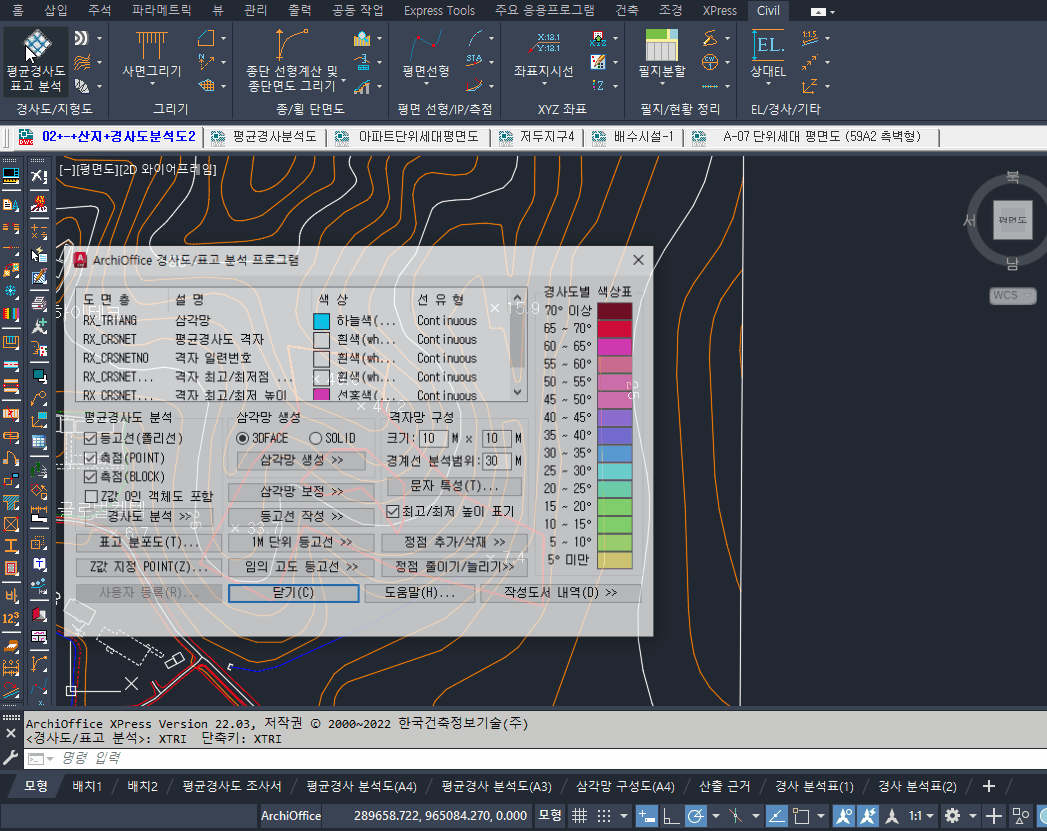The image size is (1047, 831).
Task: Uncheck the 등고선(폴리선) checkbox
Action: [92, 439]
